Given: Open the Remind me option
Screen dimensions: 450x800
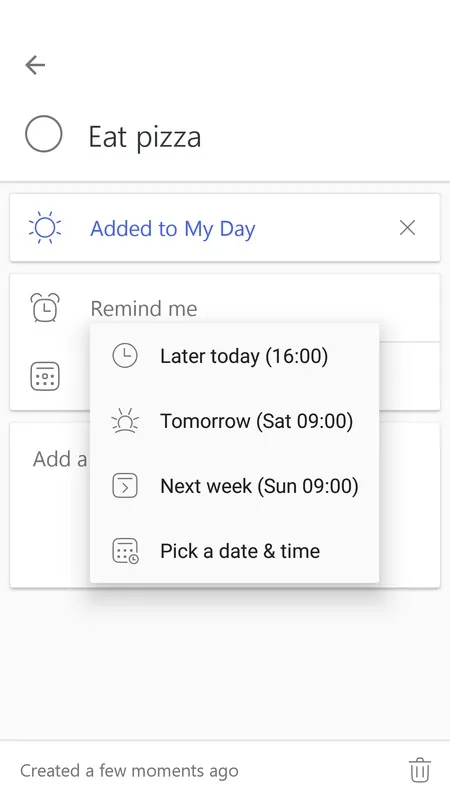Looking at the screenshot, I should click(x=144, y=309).
